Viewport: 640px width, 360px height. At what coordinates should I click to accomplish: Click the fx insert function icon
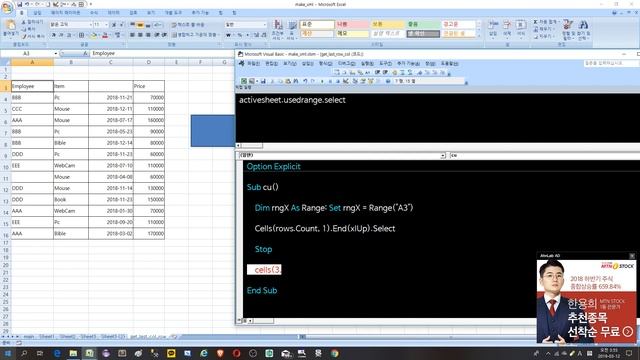point(85,53)
